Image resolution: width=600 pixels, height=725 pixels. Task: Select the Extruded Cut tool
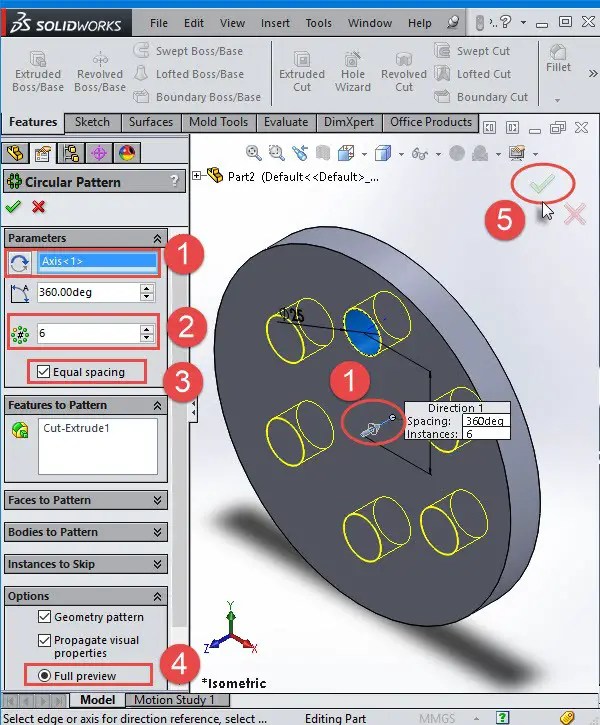pyautogui.click(x=302, y=72)
